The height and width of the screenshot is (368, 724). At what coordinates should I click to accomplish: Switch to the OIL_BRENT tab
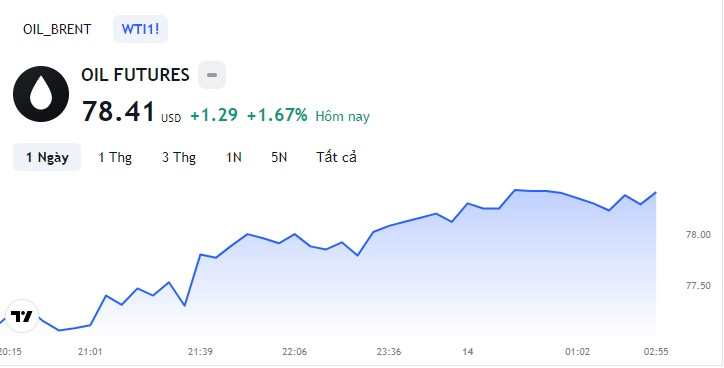tap(57, 29)
